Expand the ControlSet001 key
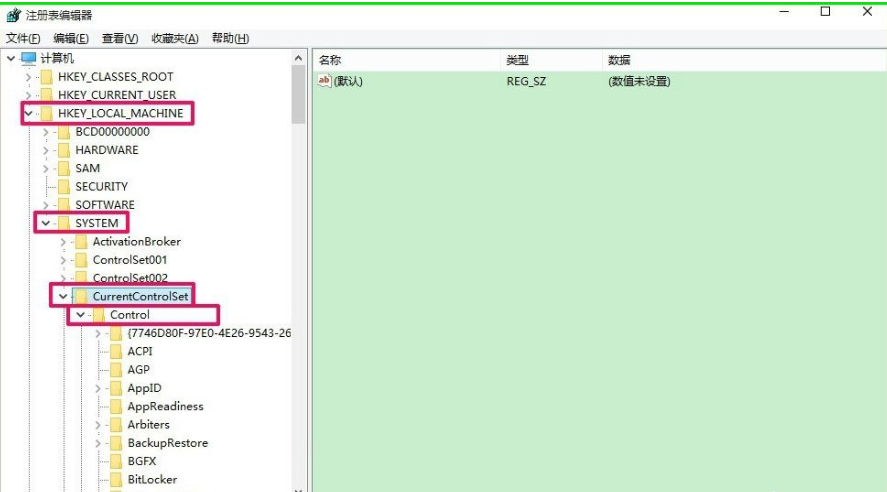 [63, 260]
